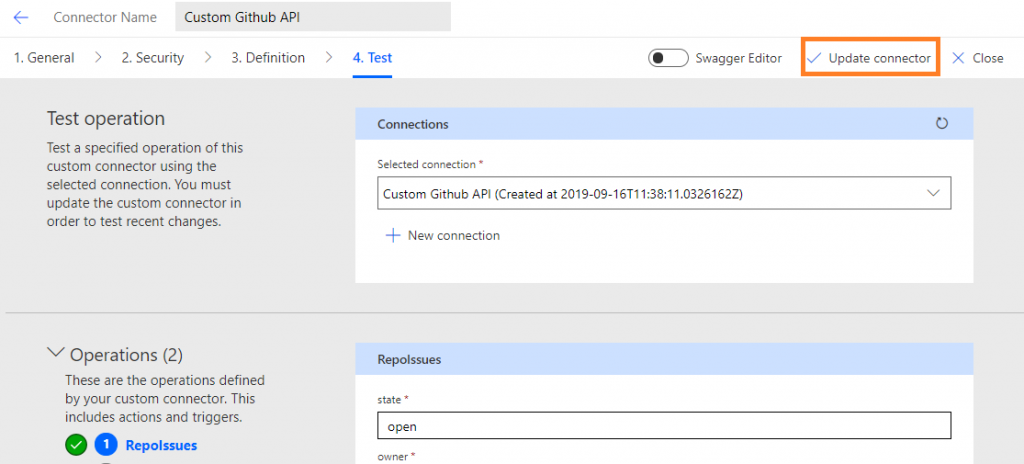Refresh the Connections list
The width and height of the screenshot is (1024, 464).
coord(941,124)
